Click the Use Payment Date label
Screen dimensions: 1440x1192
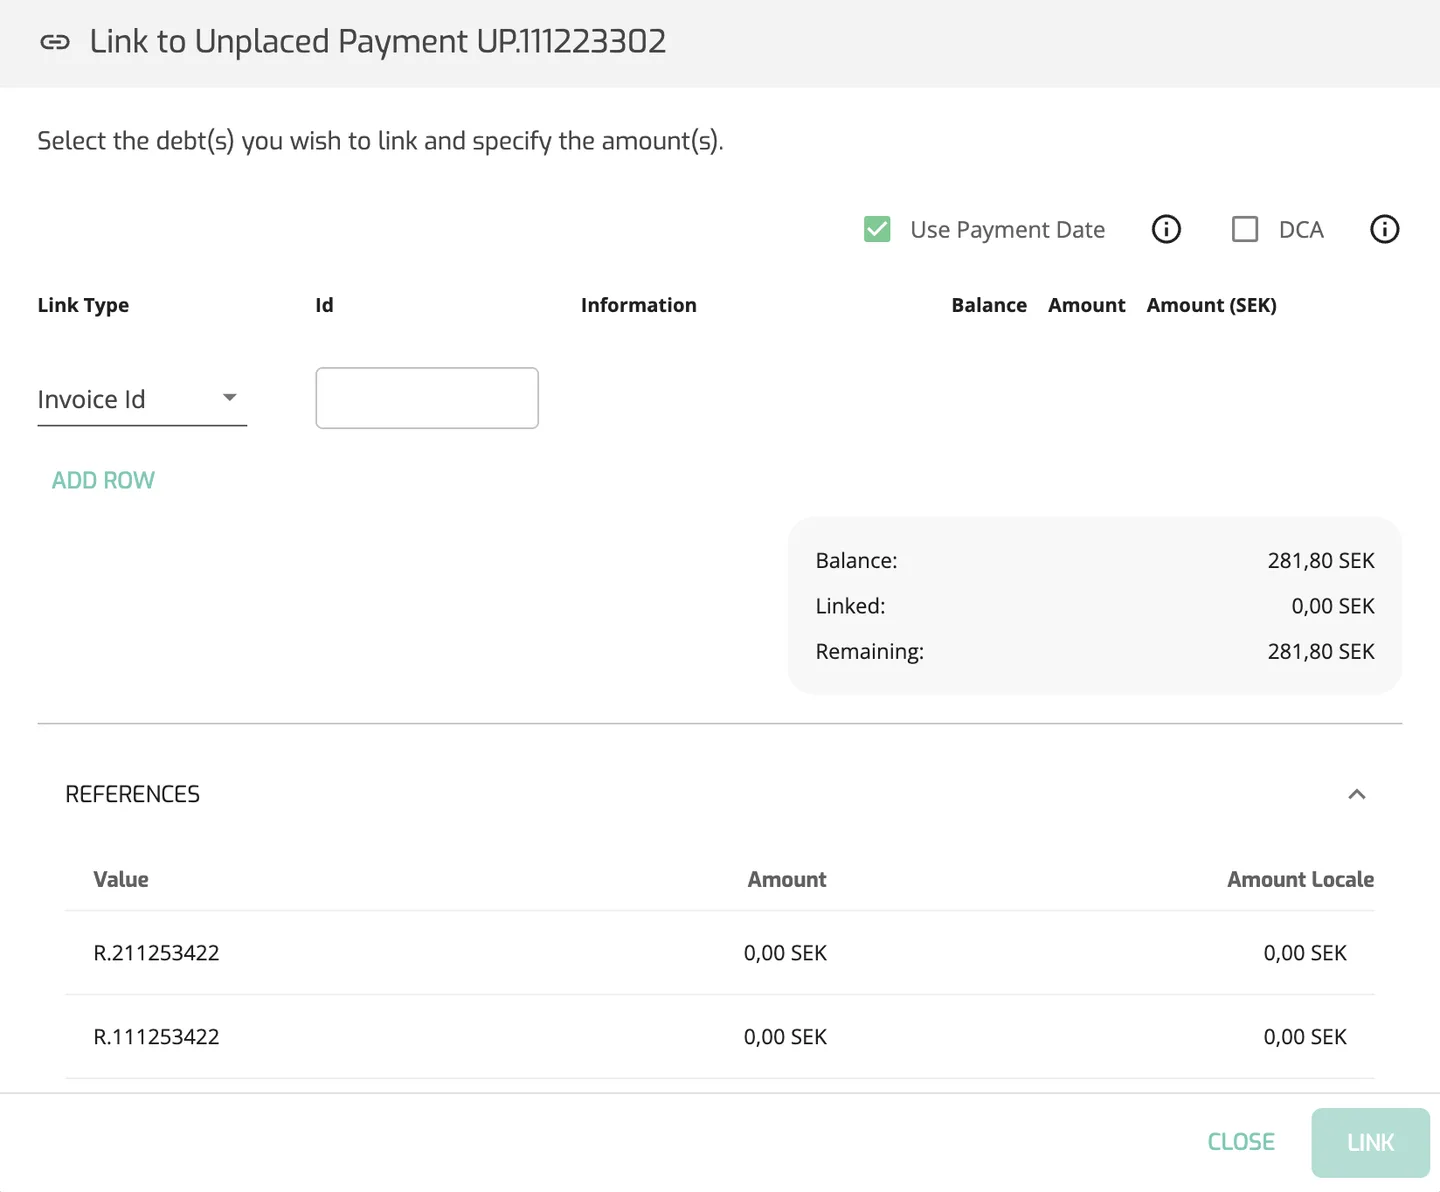pos(1007,230)
